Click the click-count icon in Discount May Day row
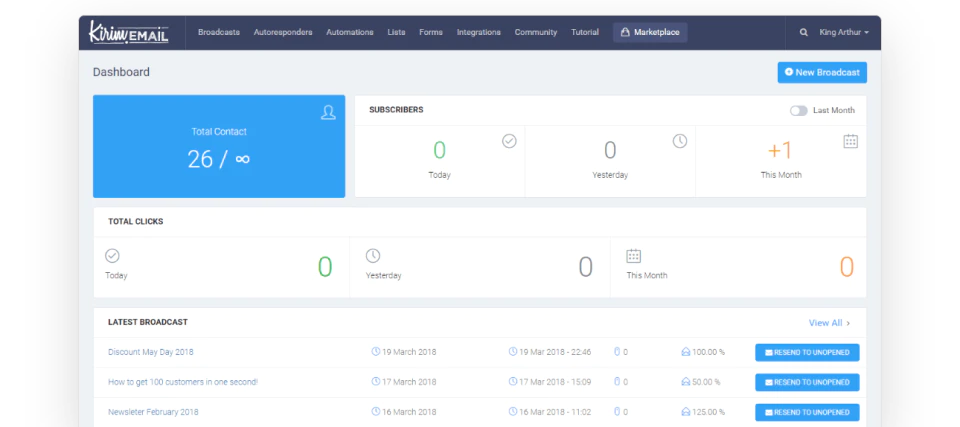The width and height of the screenshot is (960, 427). point(617,352)
